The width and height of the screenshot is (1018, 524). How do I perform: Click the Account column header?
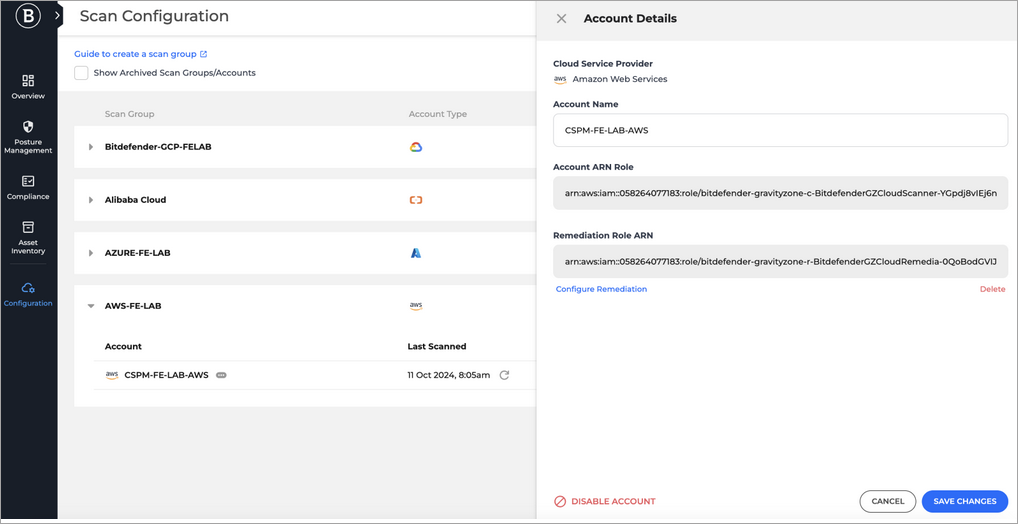click(x=123, y=346)
